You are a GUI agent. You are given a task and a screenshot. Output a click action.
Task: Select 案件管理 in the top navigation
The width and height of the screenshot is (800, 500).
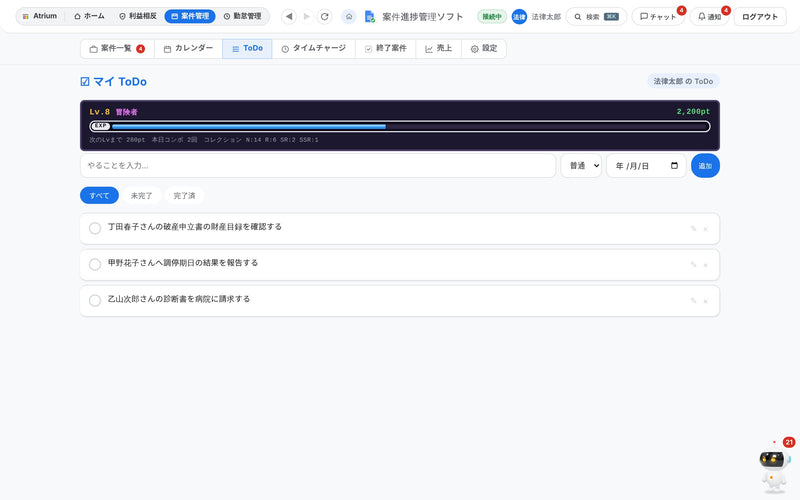pyautogui.click(x=190, y=16)
